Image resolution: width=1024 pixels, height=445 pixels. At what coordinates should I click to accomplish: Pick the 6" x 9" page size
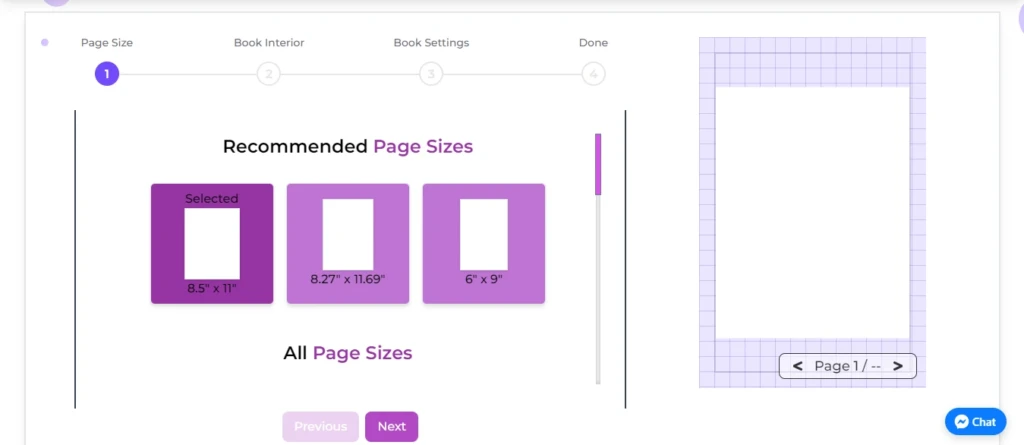484,244
